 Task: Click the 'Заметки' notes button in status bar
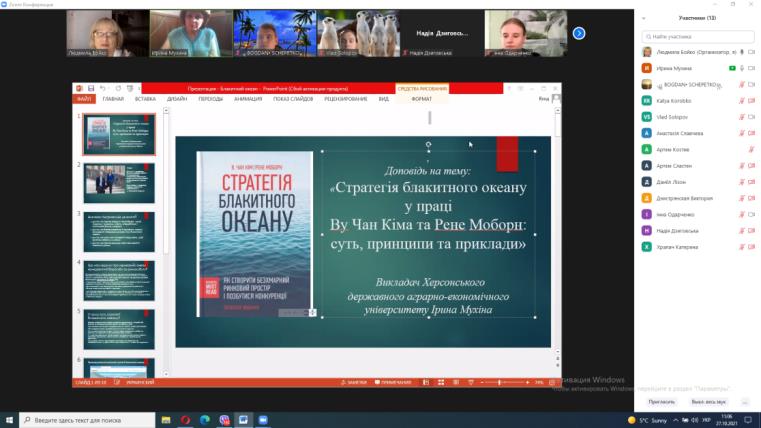pos(354,382)
